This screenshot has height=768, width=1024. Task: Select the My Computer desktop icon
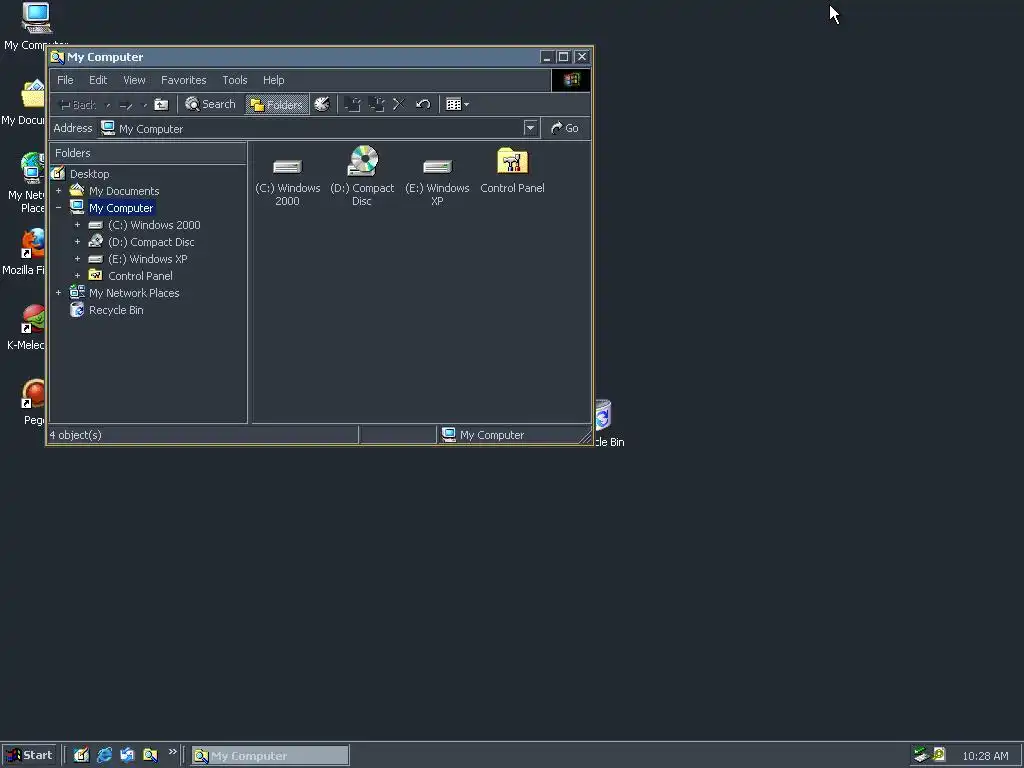[x=35, y=26]
